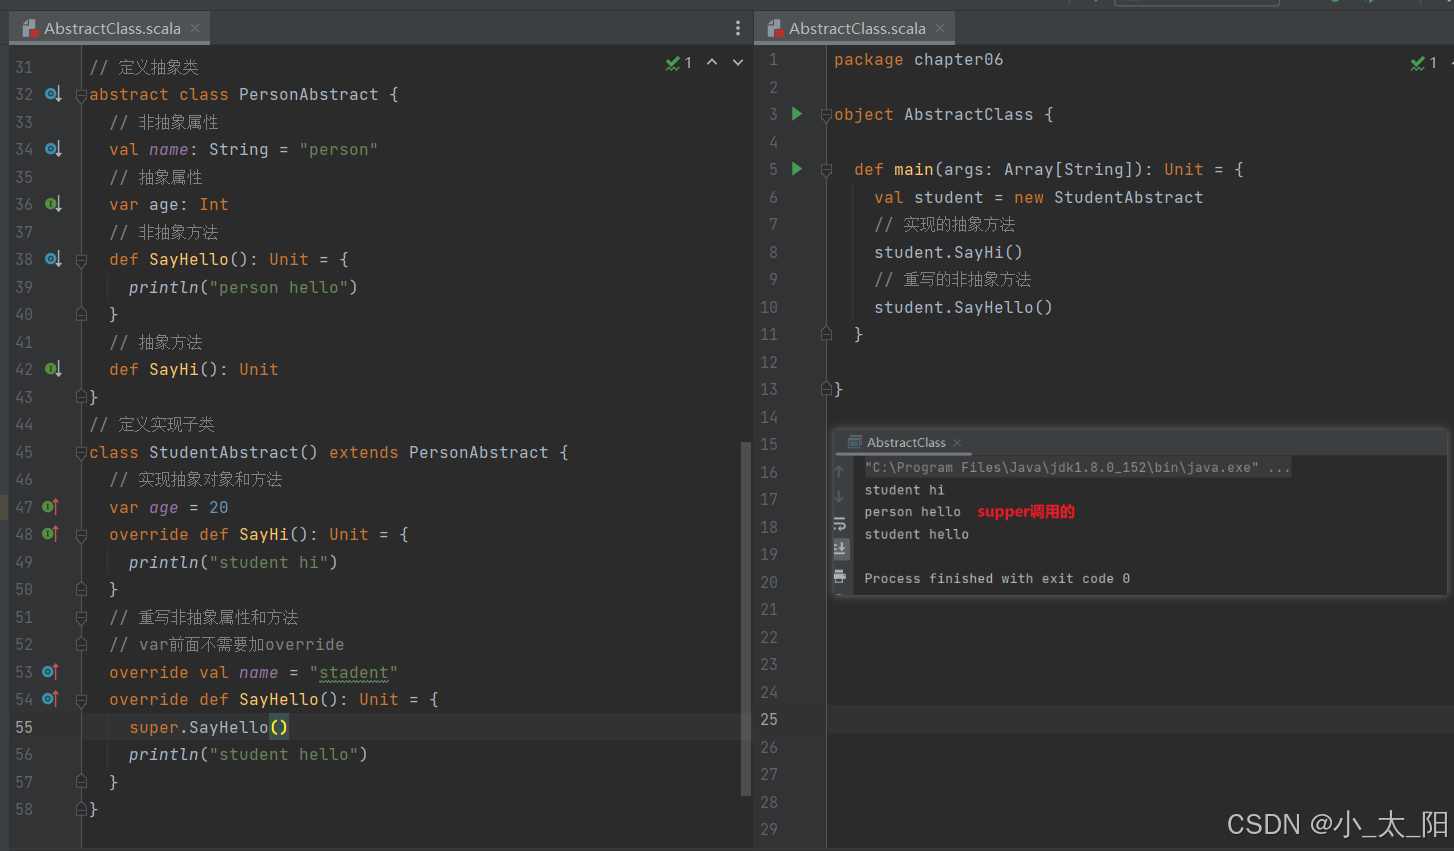Image resolution: width=1454 pixels, height=851 pixels.
Task: Click Scala file icon on right tab
Action: pyautogui.click(x=775, y=28)
